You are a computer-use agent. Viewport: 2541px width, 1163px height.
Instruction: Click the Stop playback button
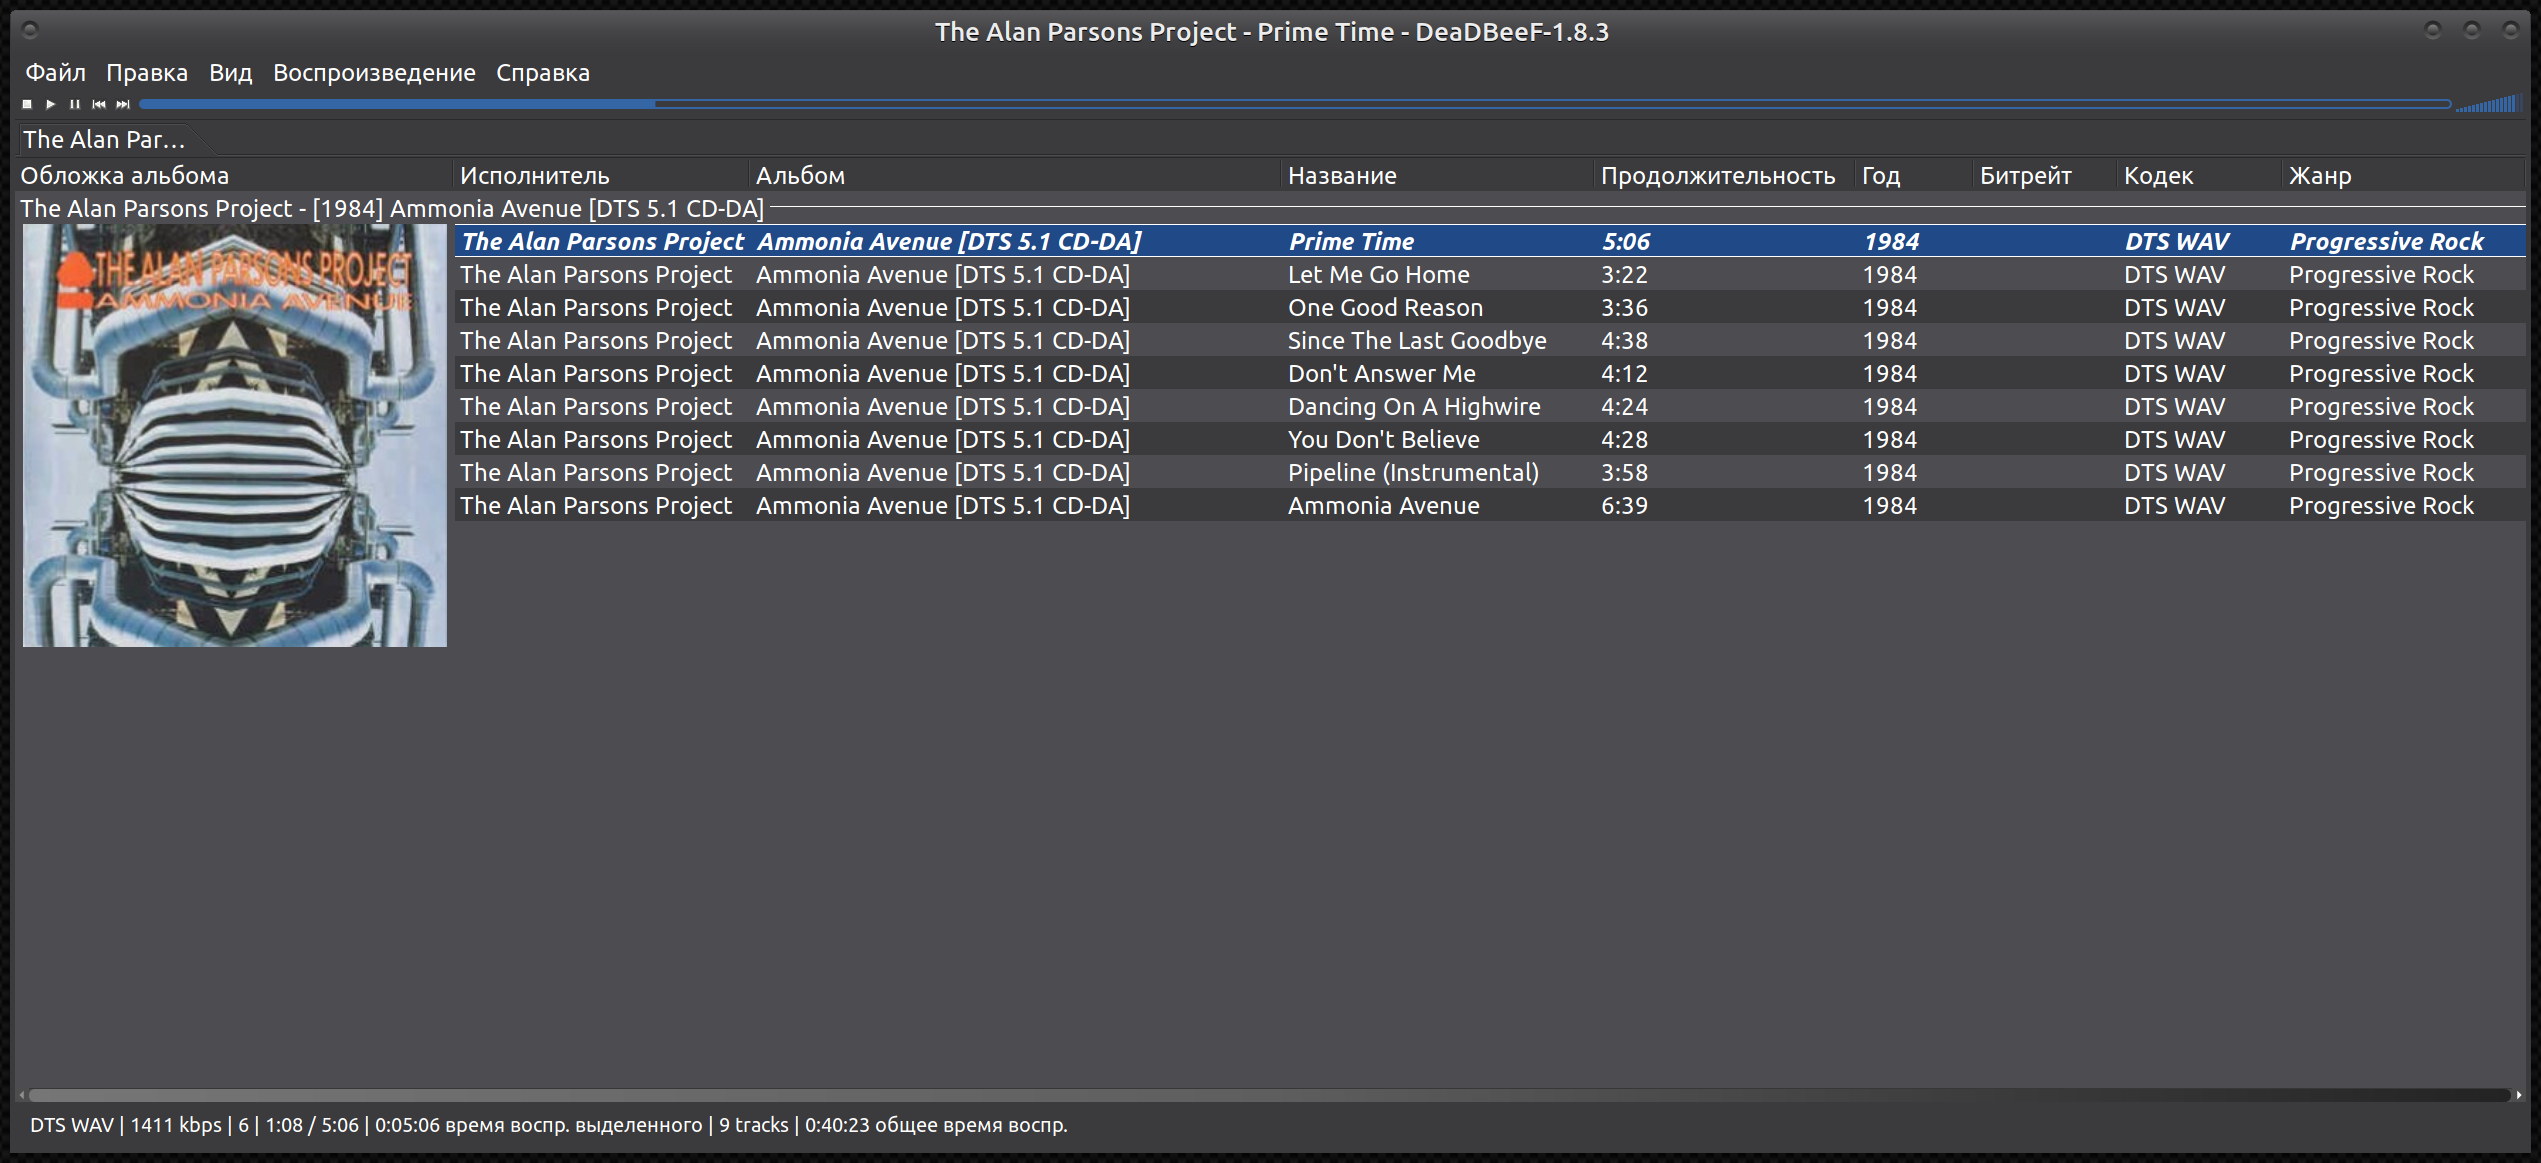[x=27, y=104]
